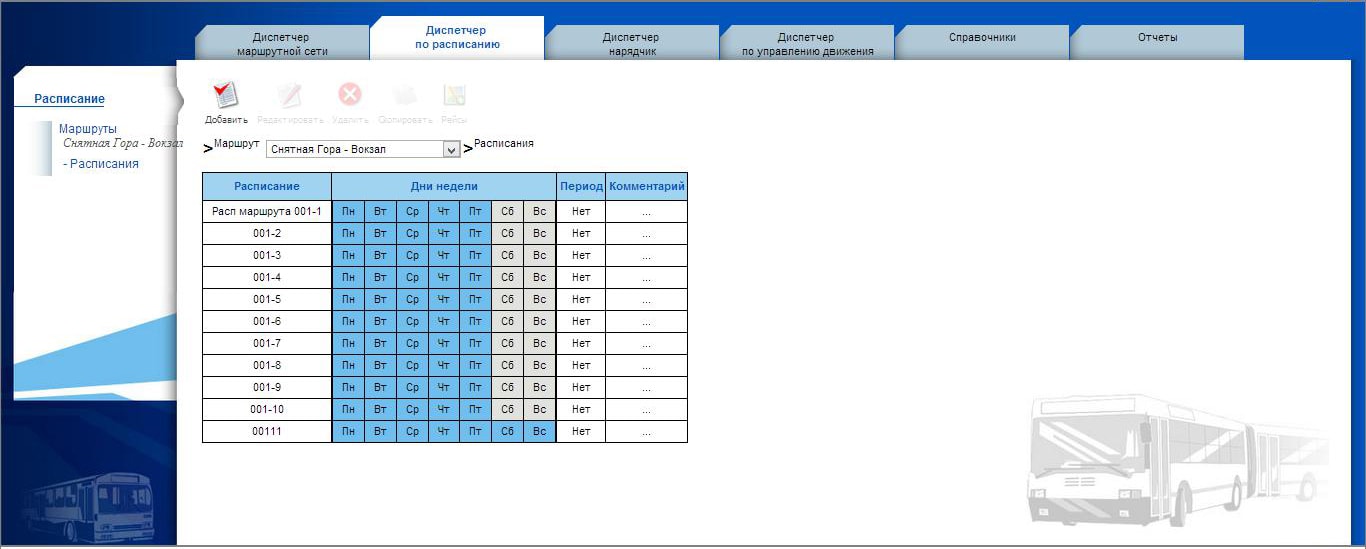Click the Скопировать (Copy) icon
This screenshot has height=549, width=1366.
pyautogui.click(x=405, y=97)
